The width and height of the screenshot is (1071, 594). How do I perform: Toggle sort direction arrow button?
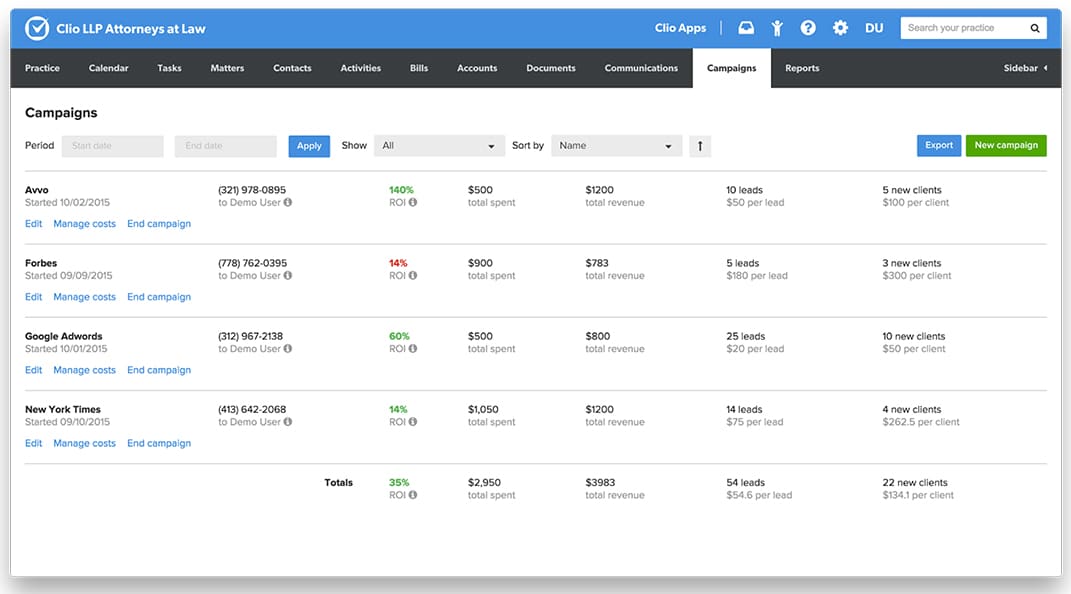pyautogui.click(x=699, y=146)
